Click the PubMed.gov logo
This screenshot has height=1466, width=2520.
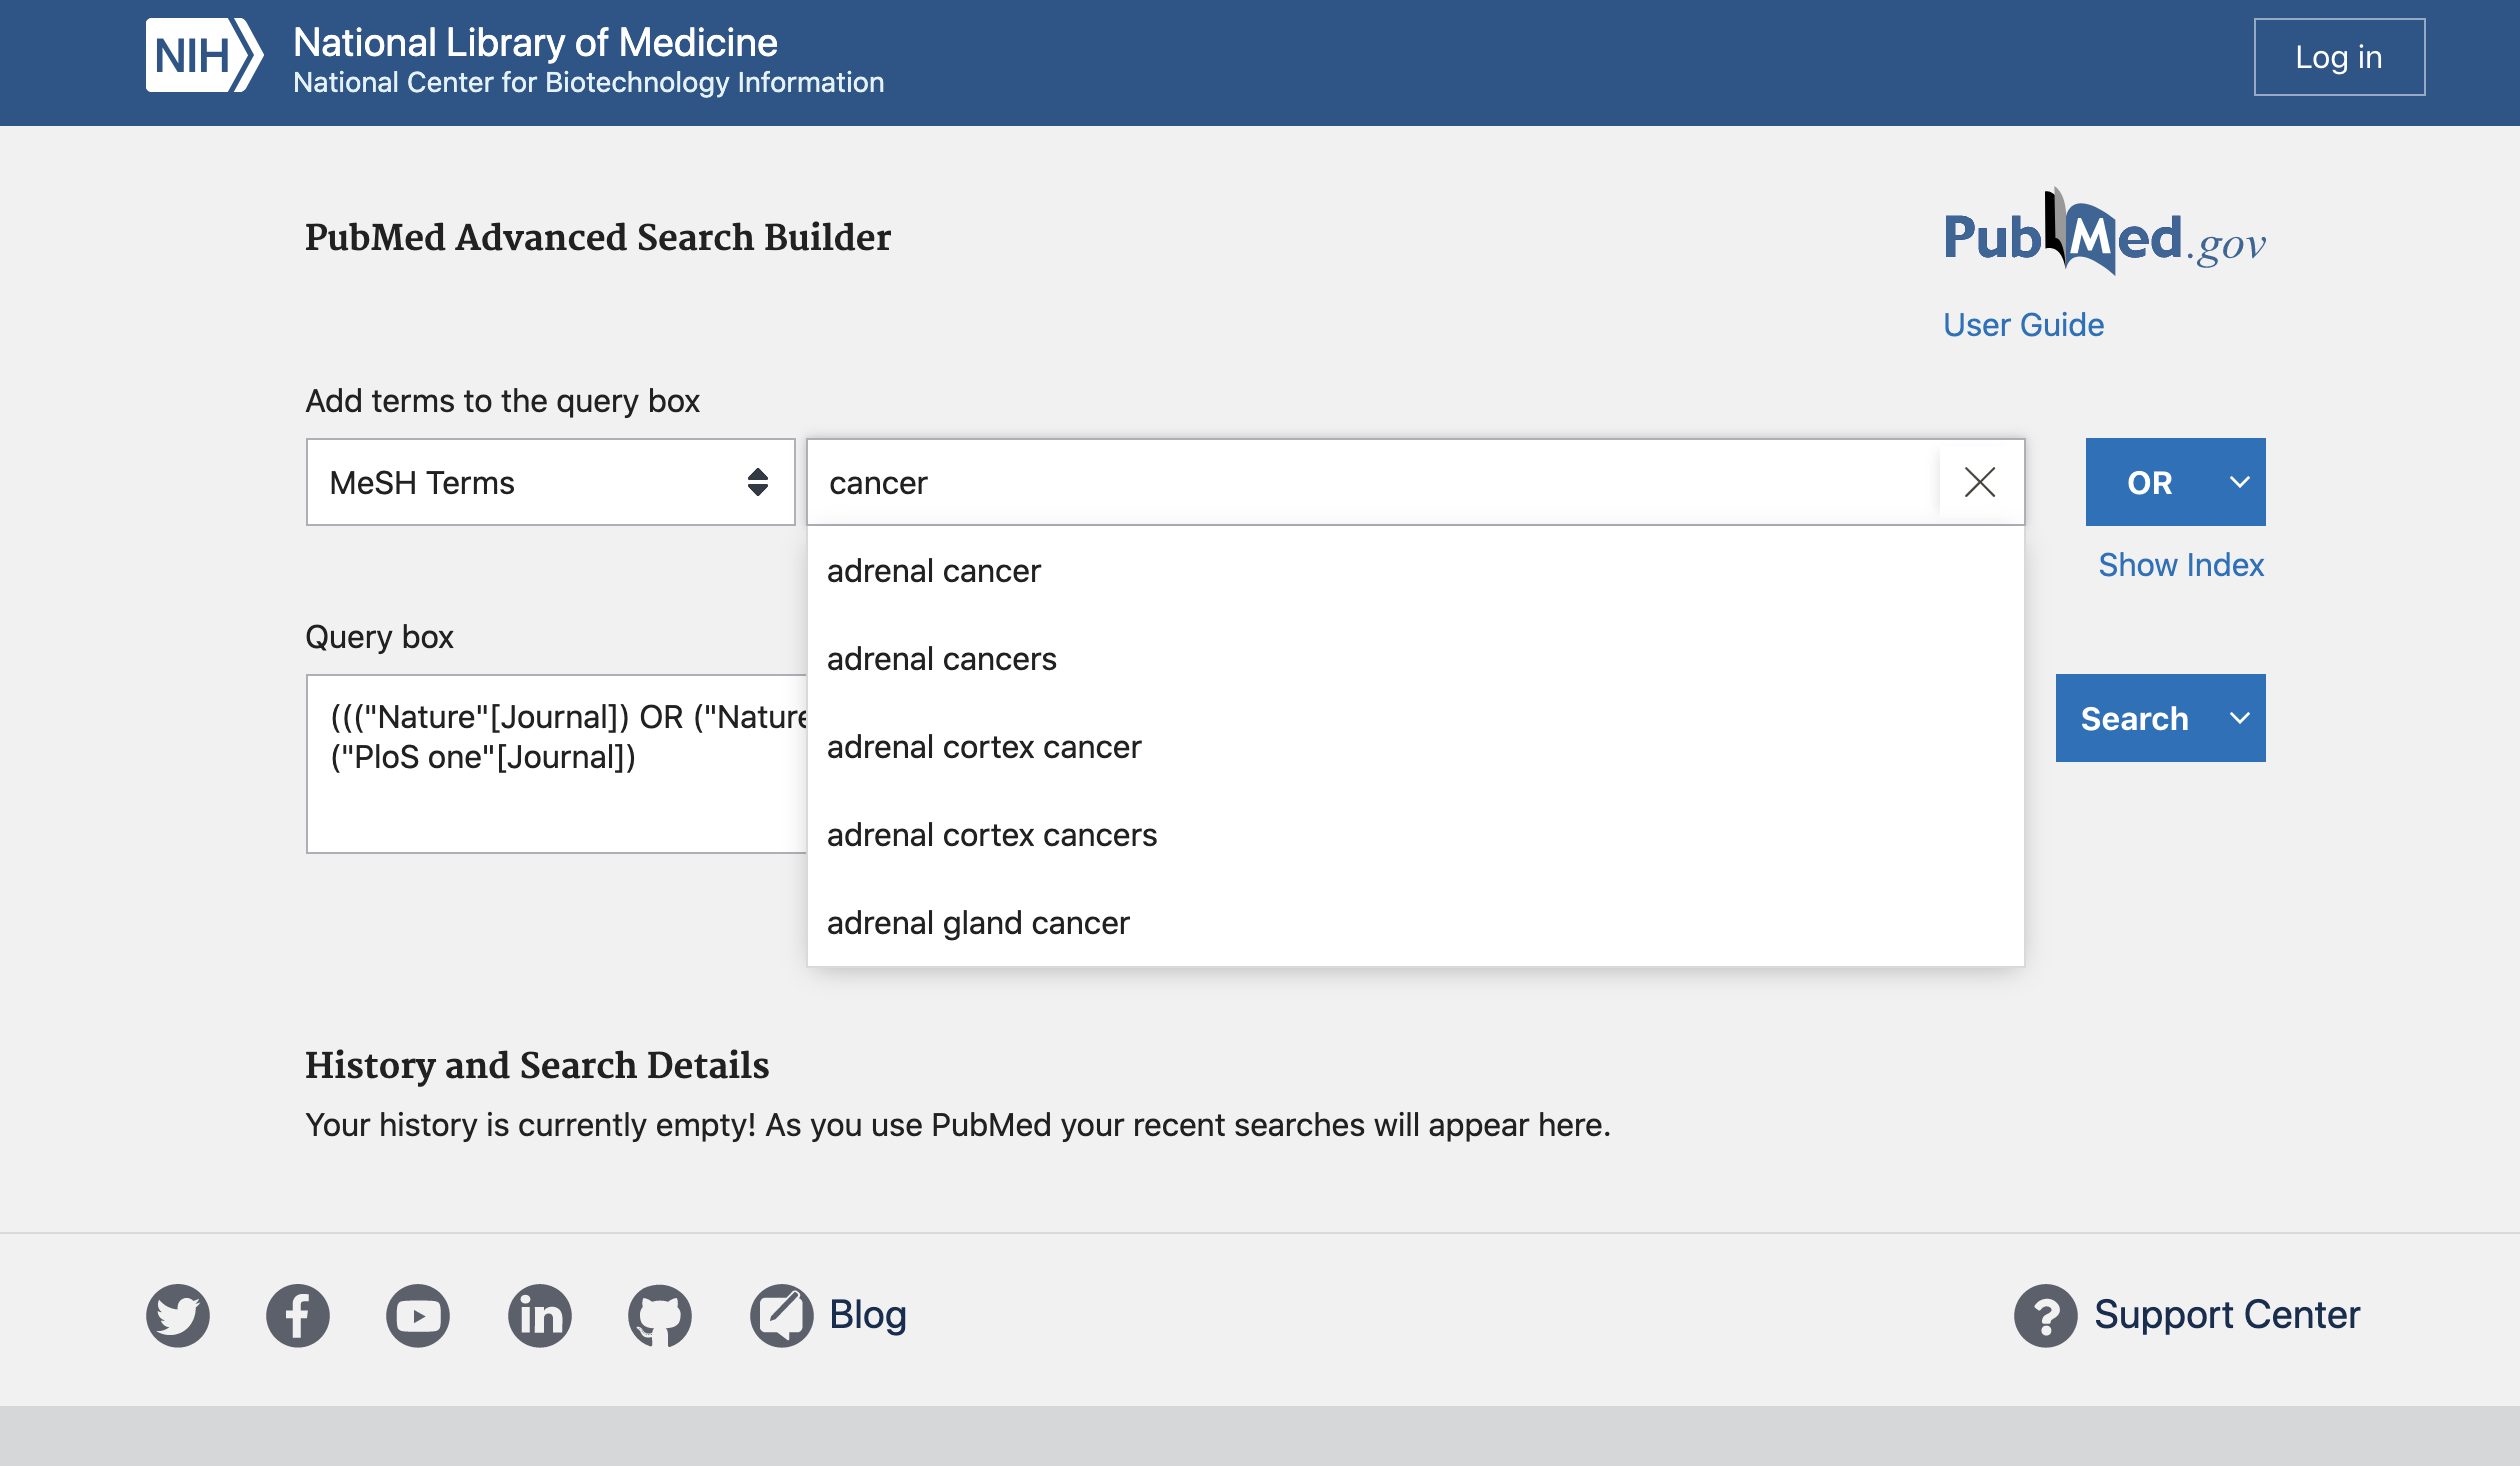[2104, 236]
